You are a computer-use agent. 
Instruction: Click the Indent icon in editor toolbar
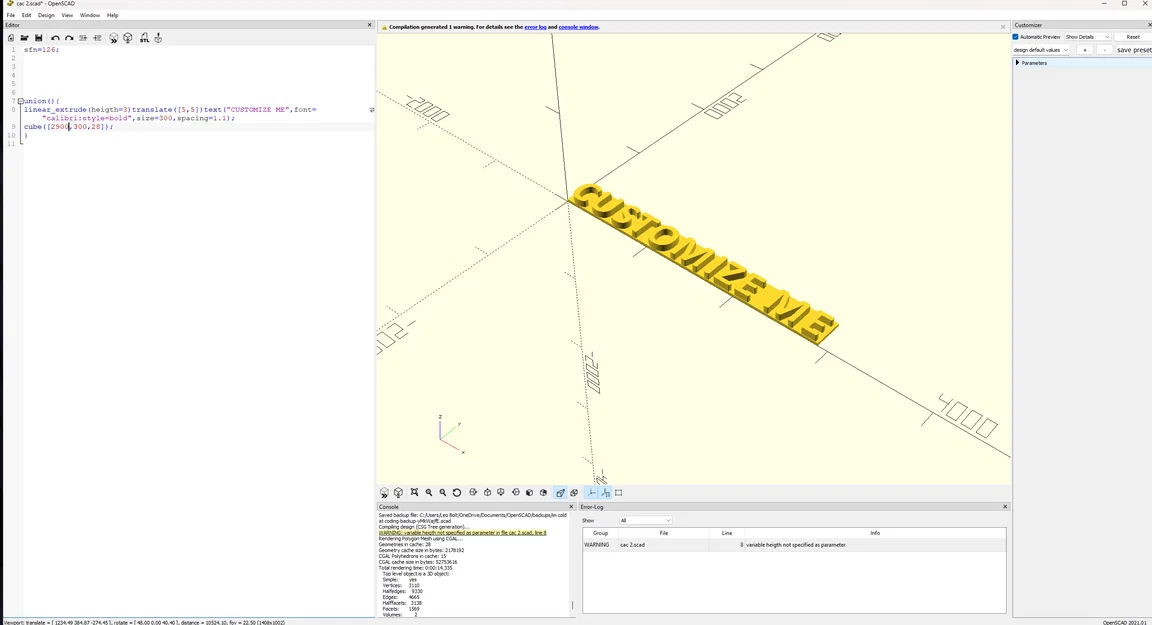click(x=97, y=38)
